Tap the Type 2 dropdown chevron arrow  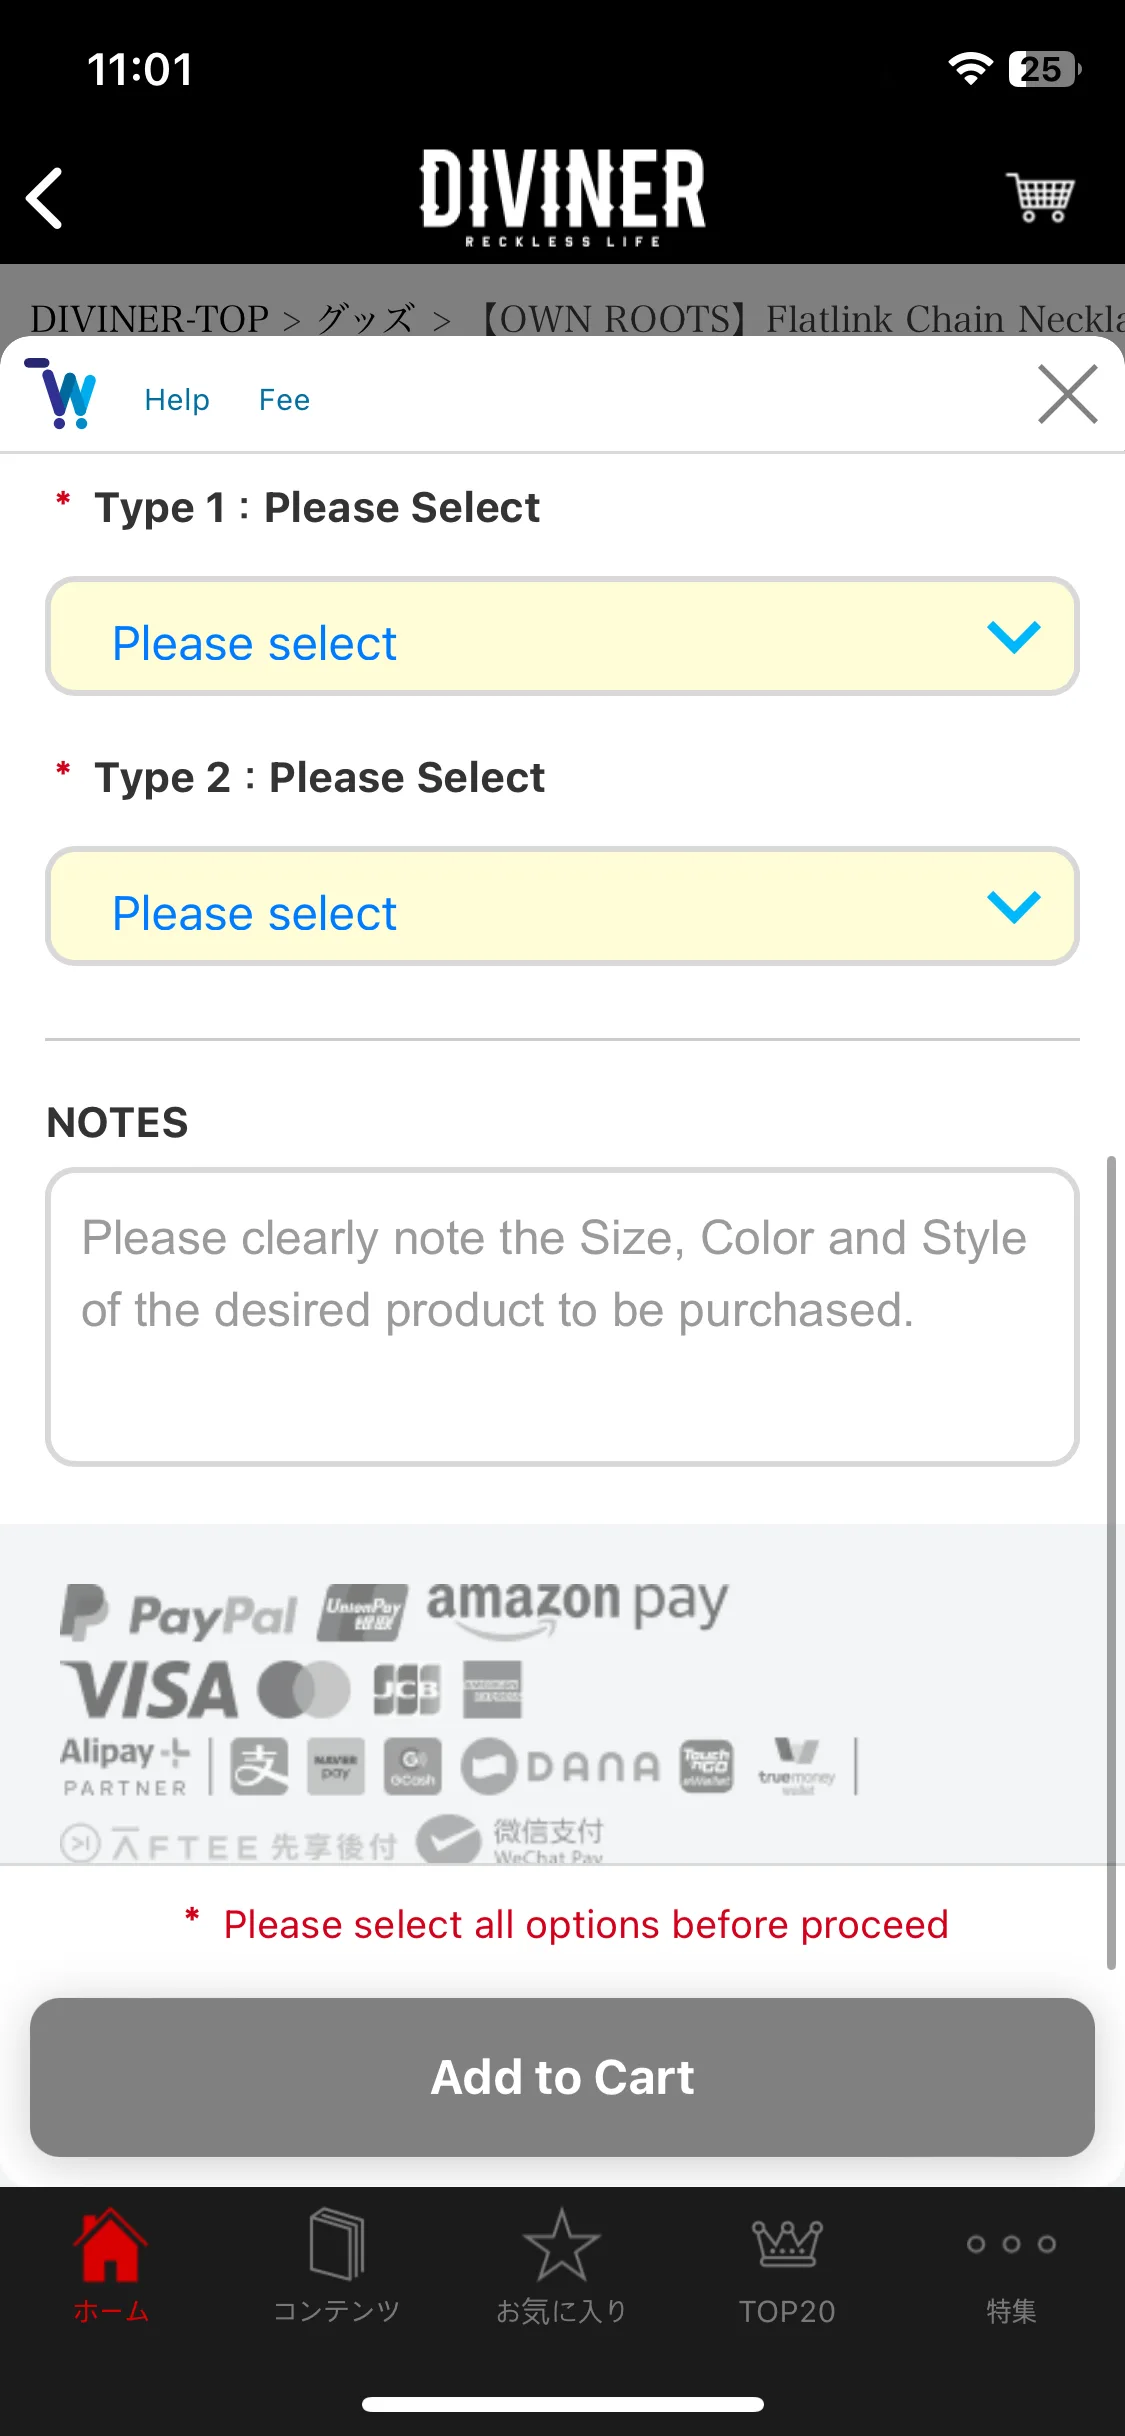pyautogui.click(x=1013, y=907)
